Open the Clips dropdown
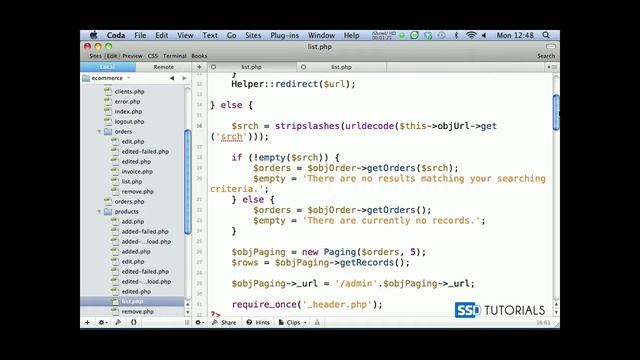 [293, 322]
